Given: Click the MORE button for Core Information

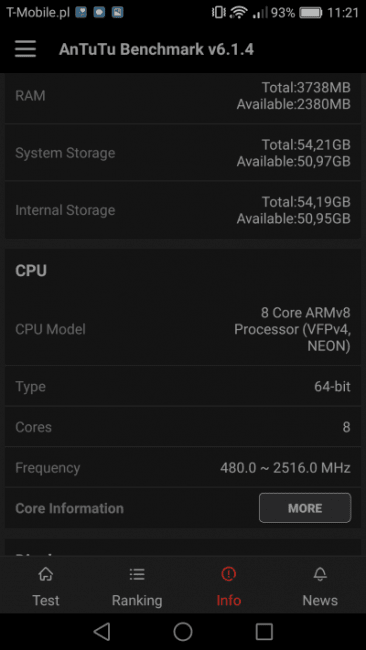Looking at the screenshot, I should pos(305,508).
